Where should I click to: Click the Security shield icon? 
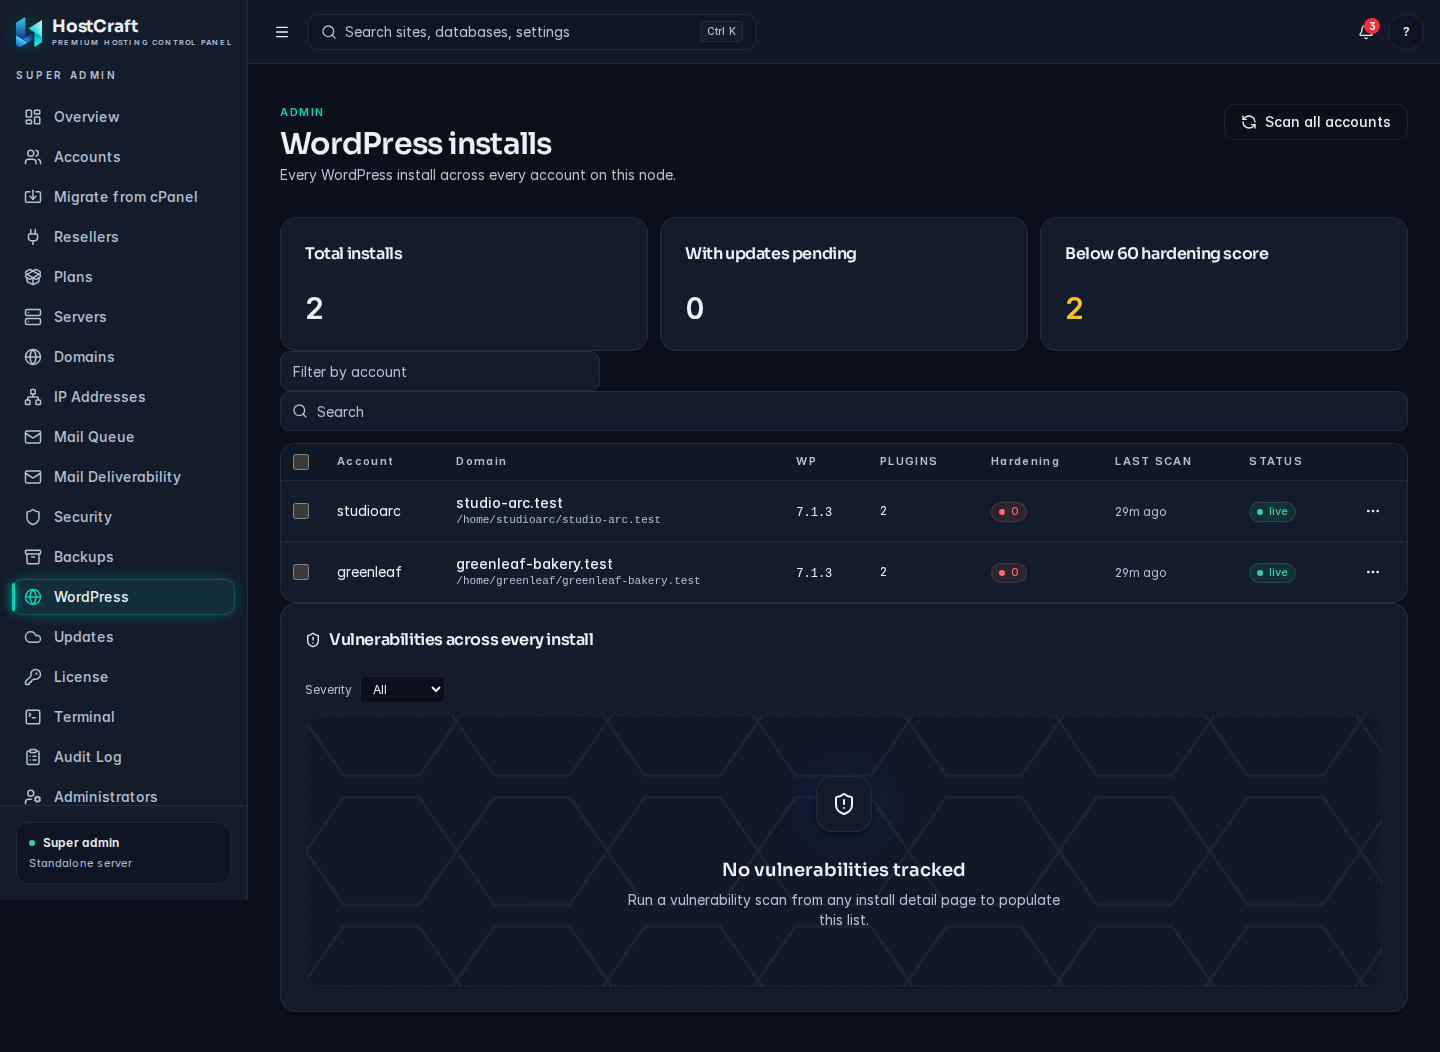33,517
